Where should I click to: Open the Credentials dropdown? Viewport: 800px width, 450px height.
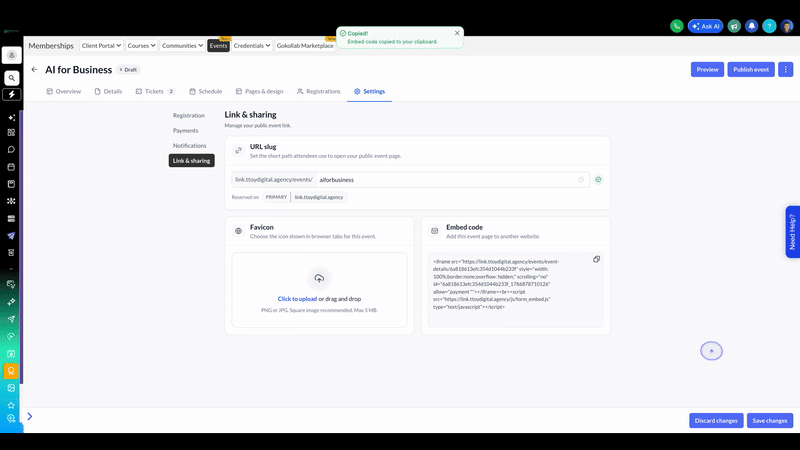(x=252, y=45)
